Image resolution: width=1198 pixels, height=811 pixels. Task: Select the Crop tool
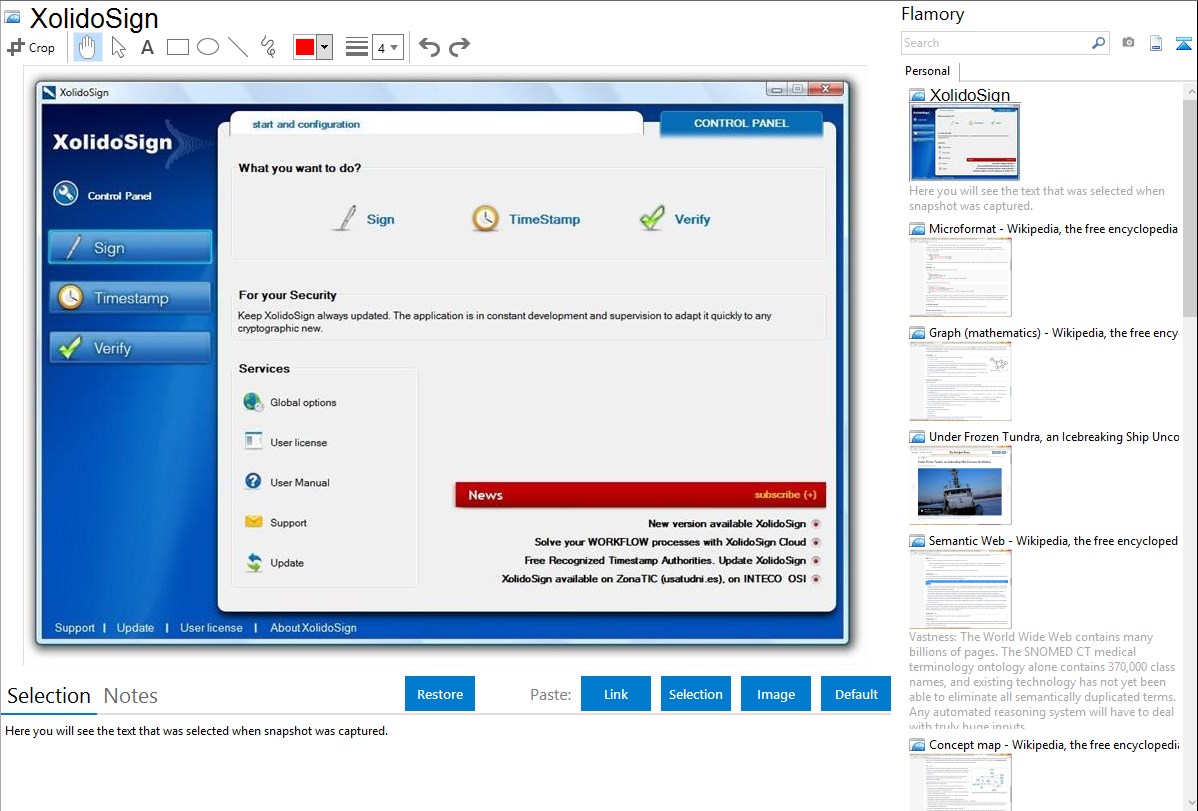click(31, 47)
